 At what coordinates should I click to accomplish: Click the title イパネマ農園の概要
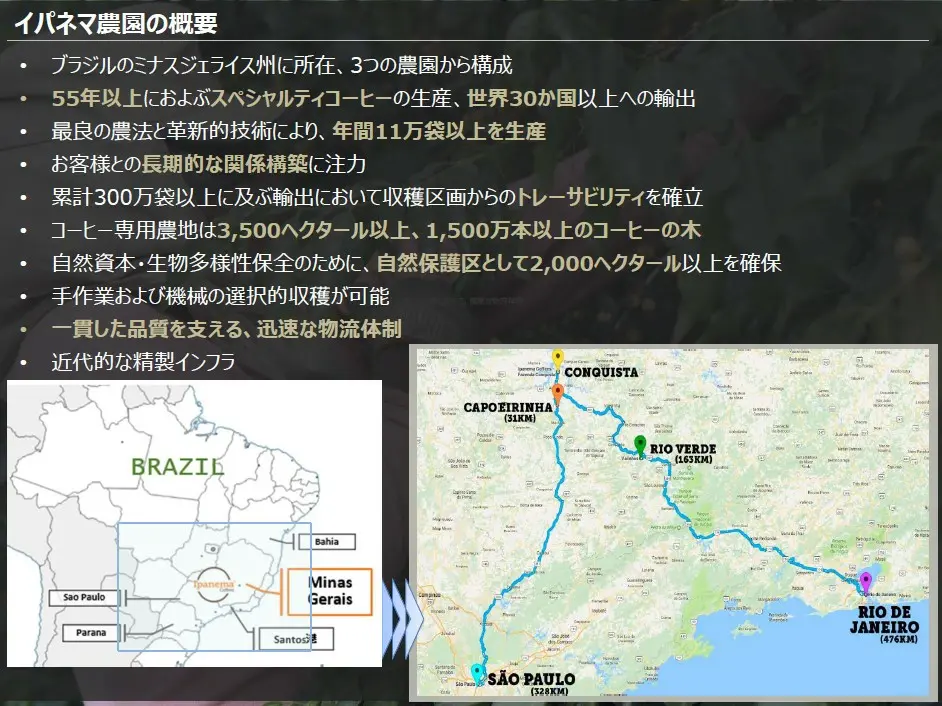[x=115, y=23]
